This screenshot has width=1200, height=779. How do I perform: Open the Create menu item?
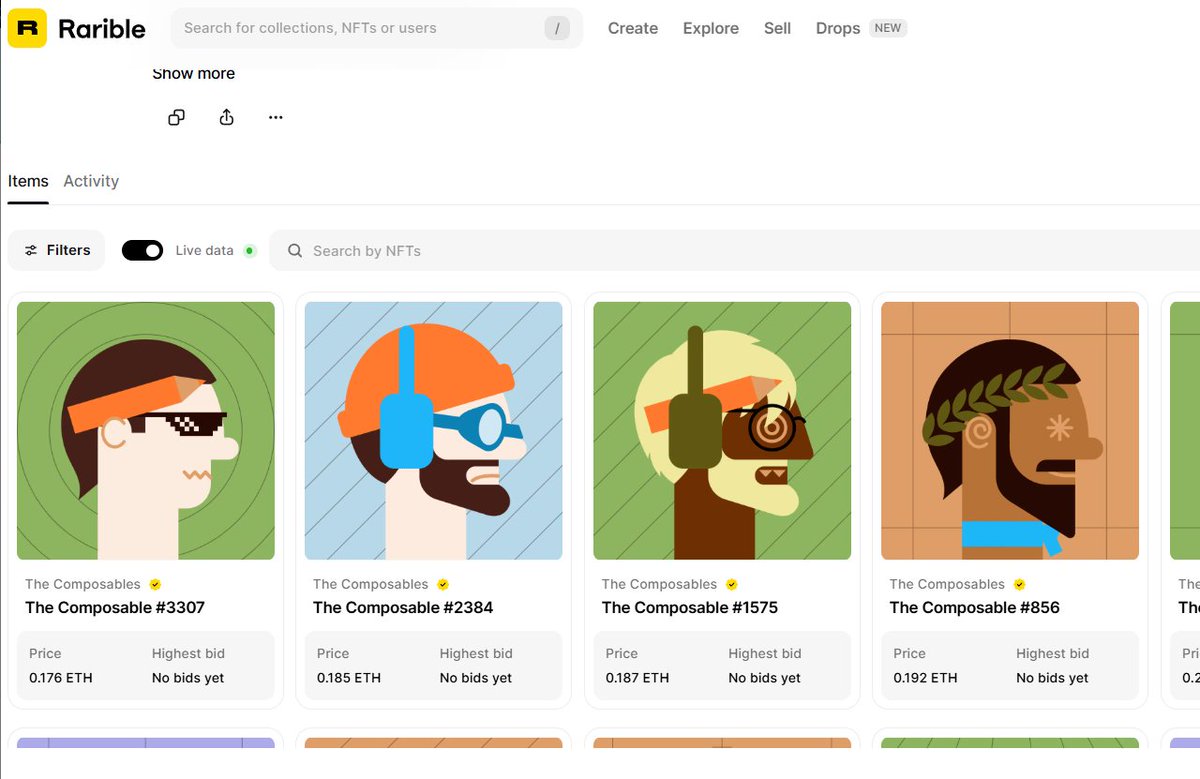click(x=633, y=28)
